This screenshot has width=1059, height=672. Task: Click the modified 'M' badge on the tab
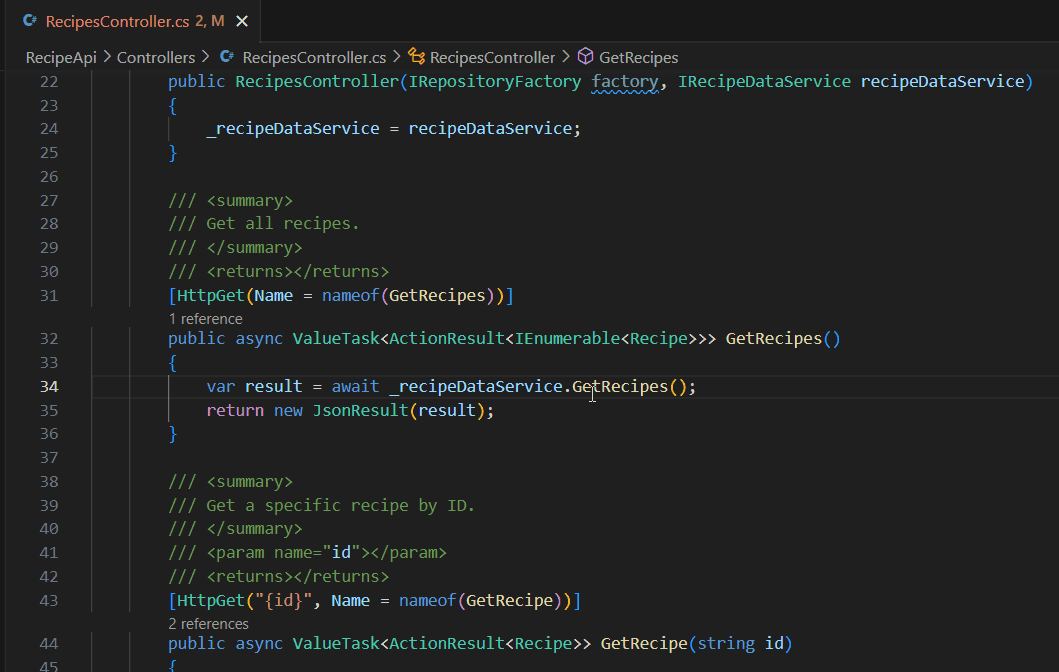[x=219, y=19]
